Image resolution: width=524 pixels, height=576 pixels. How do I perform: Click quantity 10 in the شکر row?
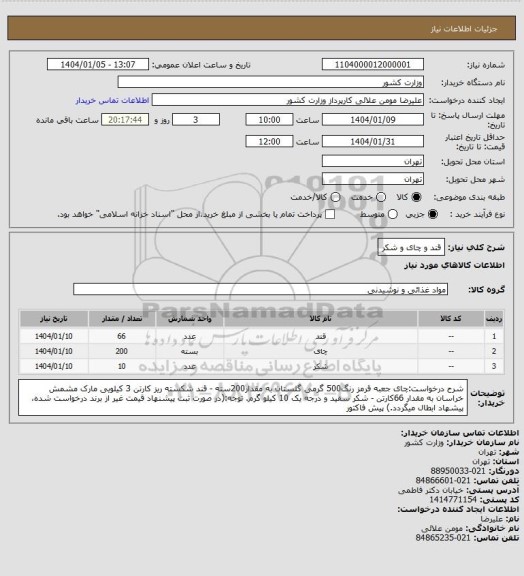click(x=122, y=366)
